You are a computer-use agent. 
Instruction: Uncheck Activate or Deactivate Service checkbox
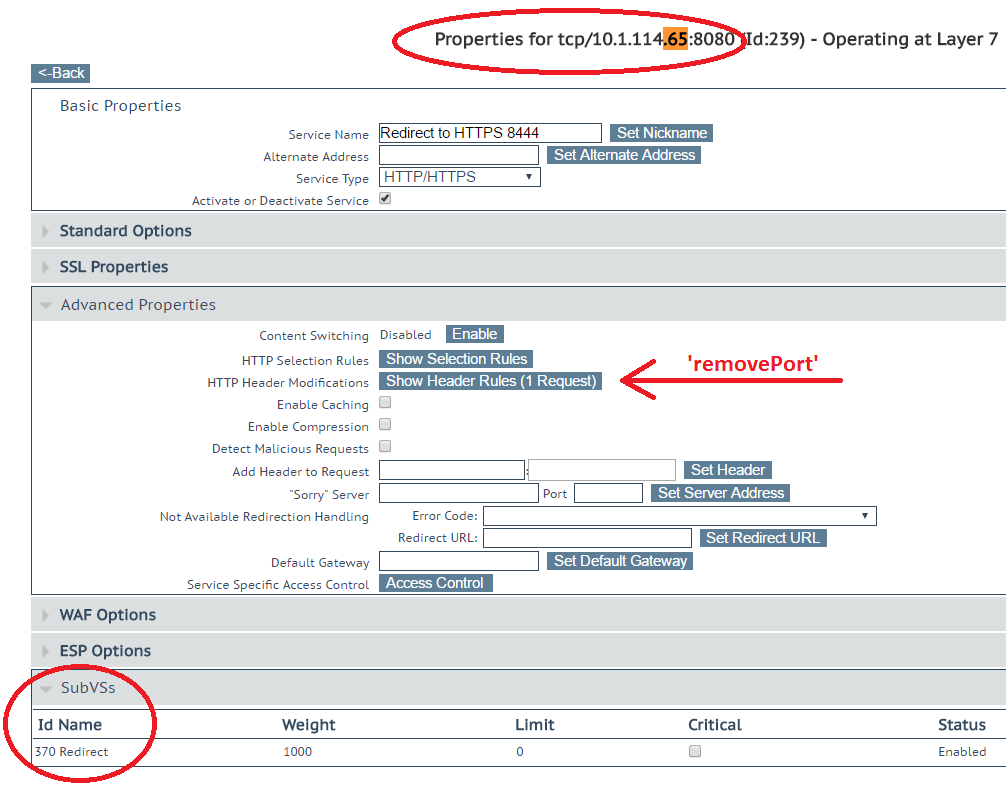point(385,199)
